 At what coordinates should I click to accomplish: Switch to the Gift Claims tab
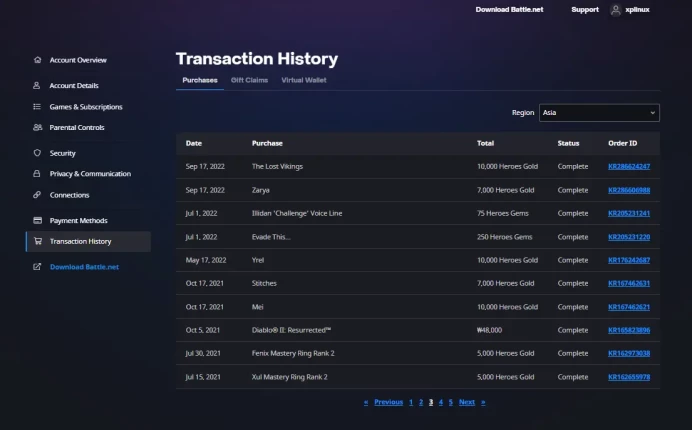[x=249, y=80]
